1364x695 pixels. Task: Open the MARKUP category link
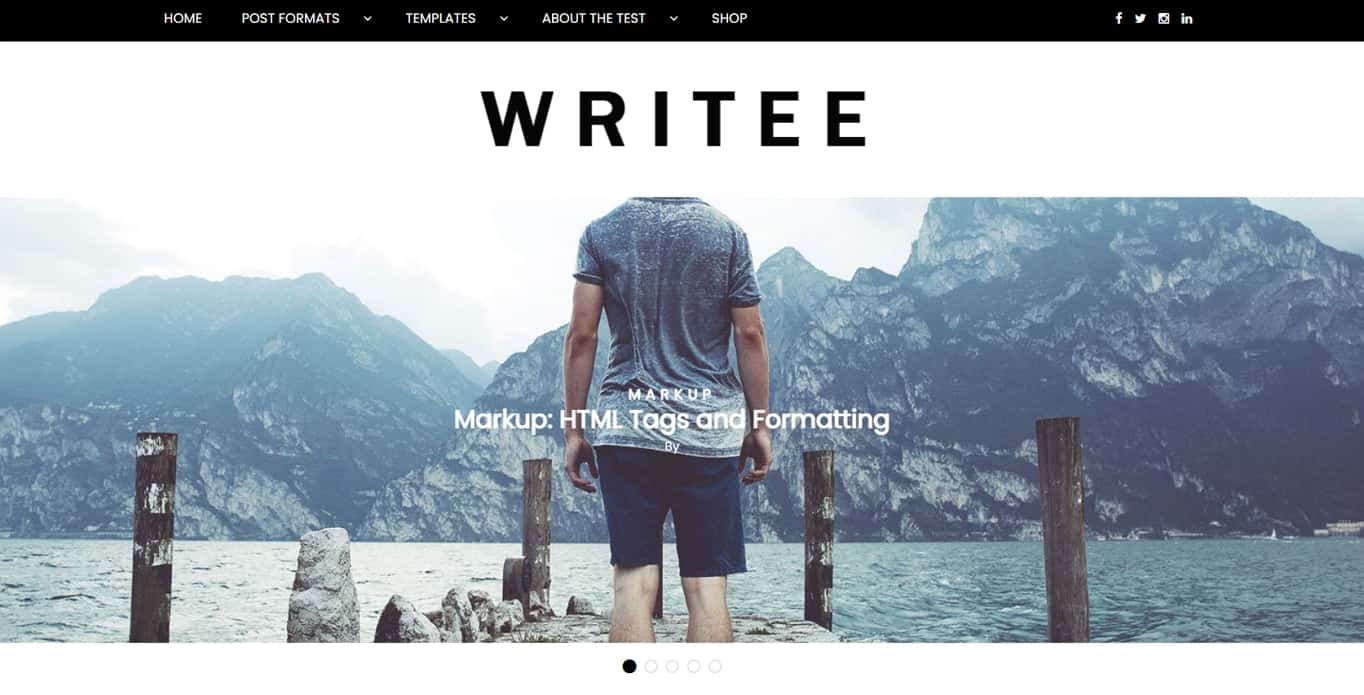pyautogui.click(x=671, y=394)
